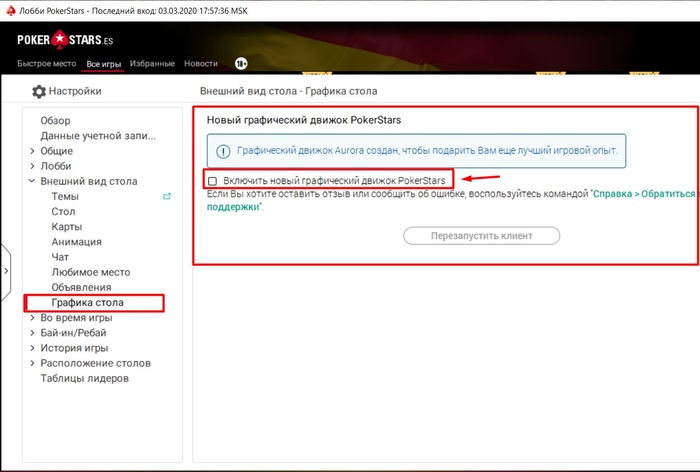
Task: Select Темы settings item
Action: coord(65,196)
